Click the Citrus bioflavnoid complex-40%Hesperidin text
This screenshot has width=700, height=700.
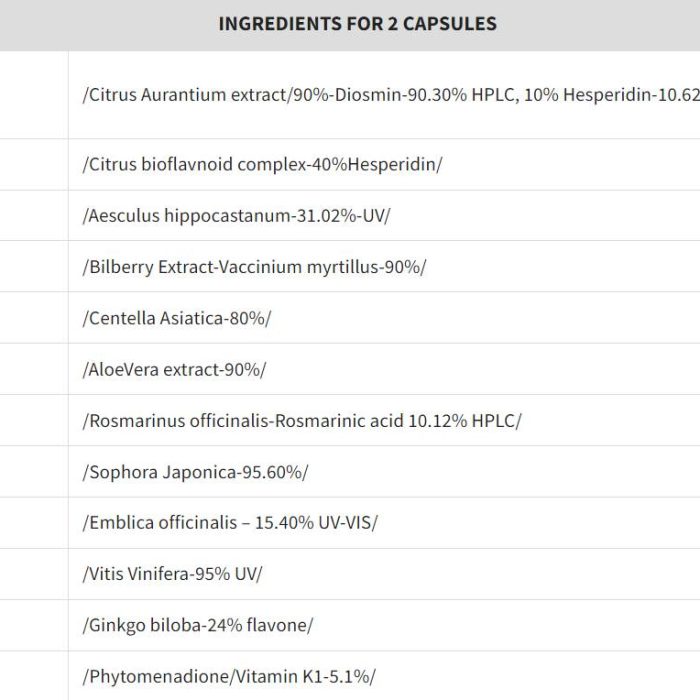coord(262,164)
